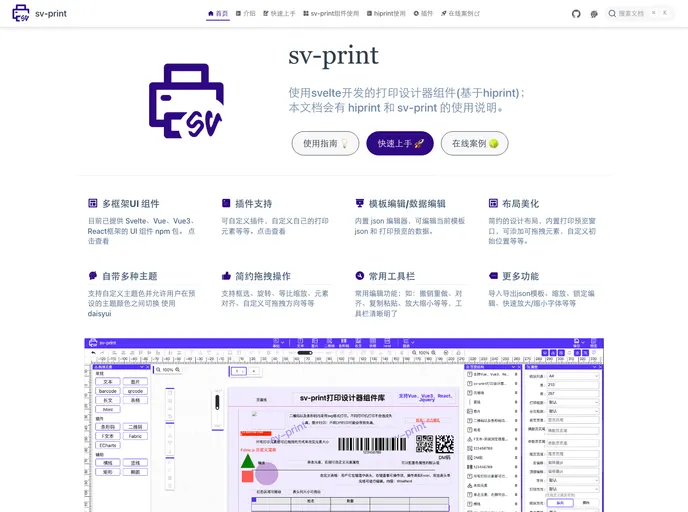Click the 布局美化 feature heading

(x=520, y=204)
